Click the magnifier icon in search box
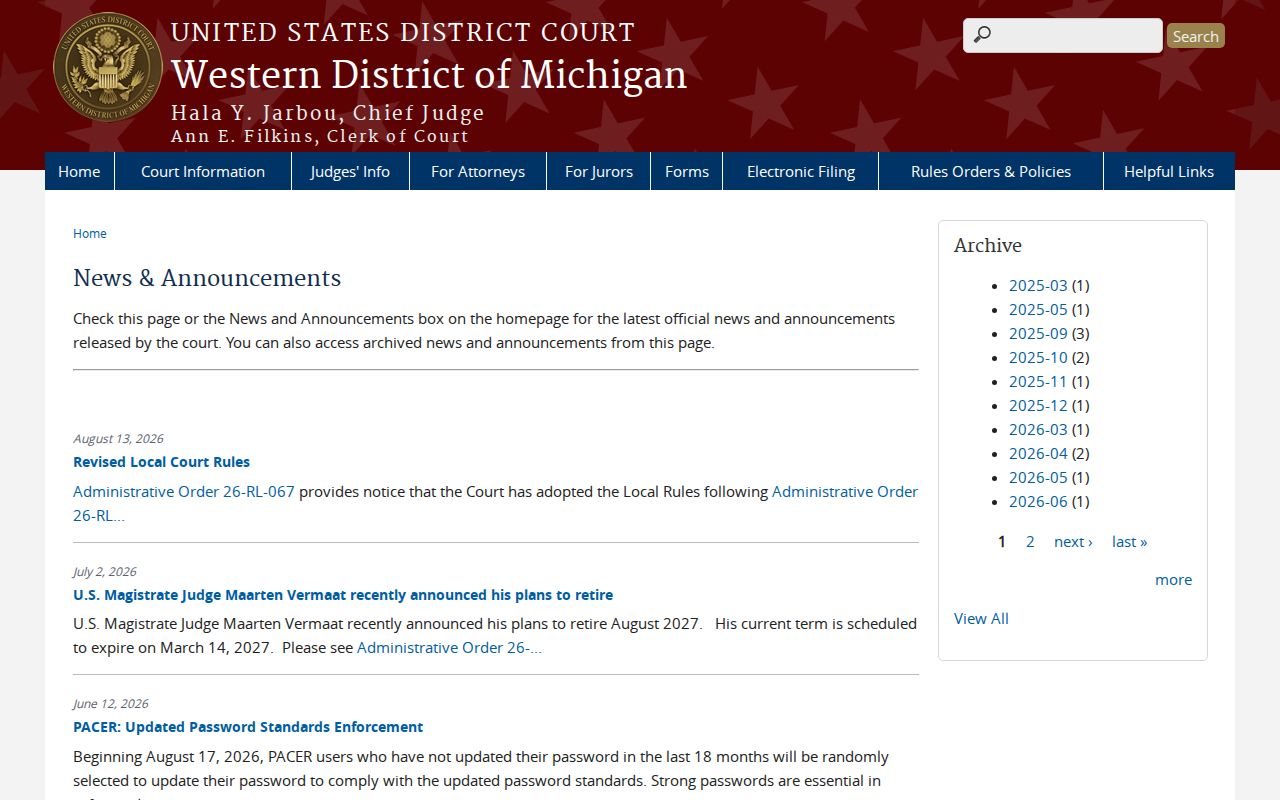1280x800 pixels. tap(982, 35)
